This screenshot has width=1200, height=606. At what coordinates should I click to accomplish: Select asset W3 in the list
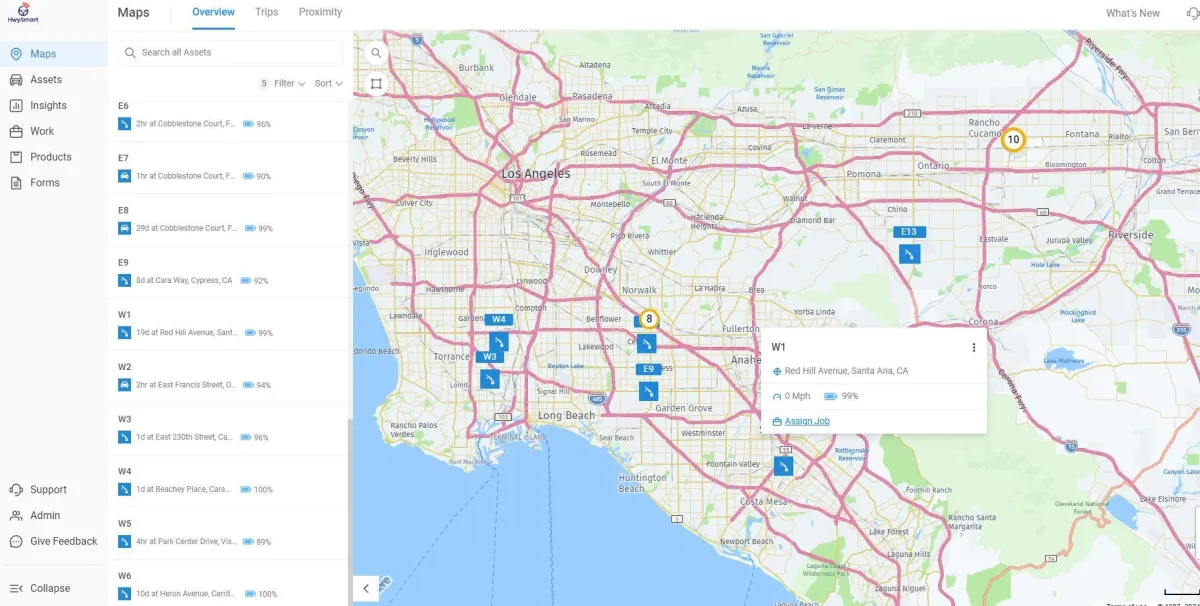tap(228, 428)
